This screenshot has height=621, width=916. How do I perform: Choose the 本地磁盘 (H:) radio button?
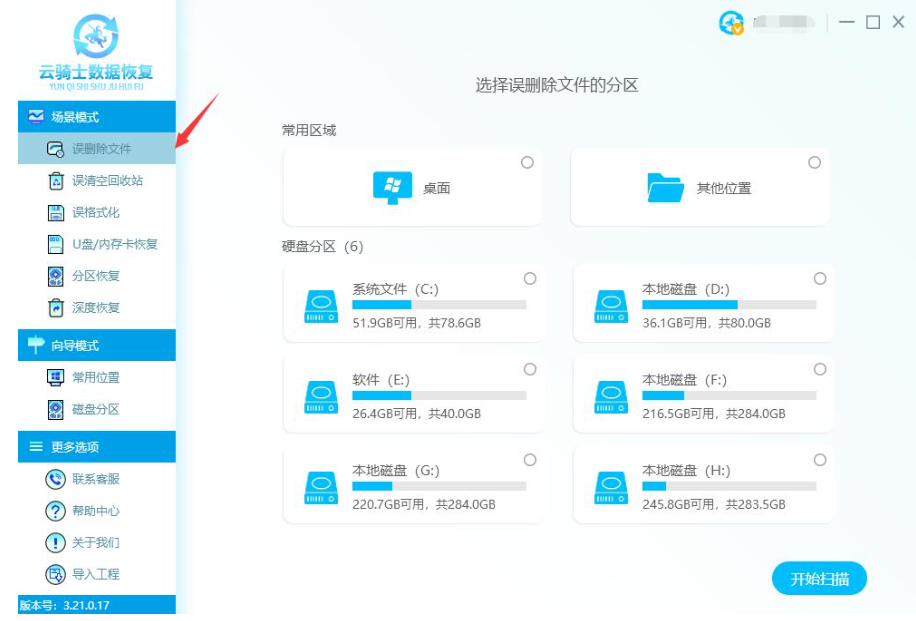click(x=820, y=460)
